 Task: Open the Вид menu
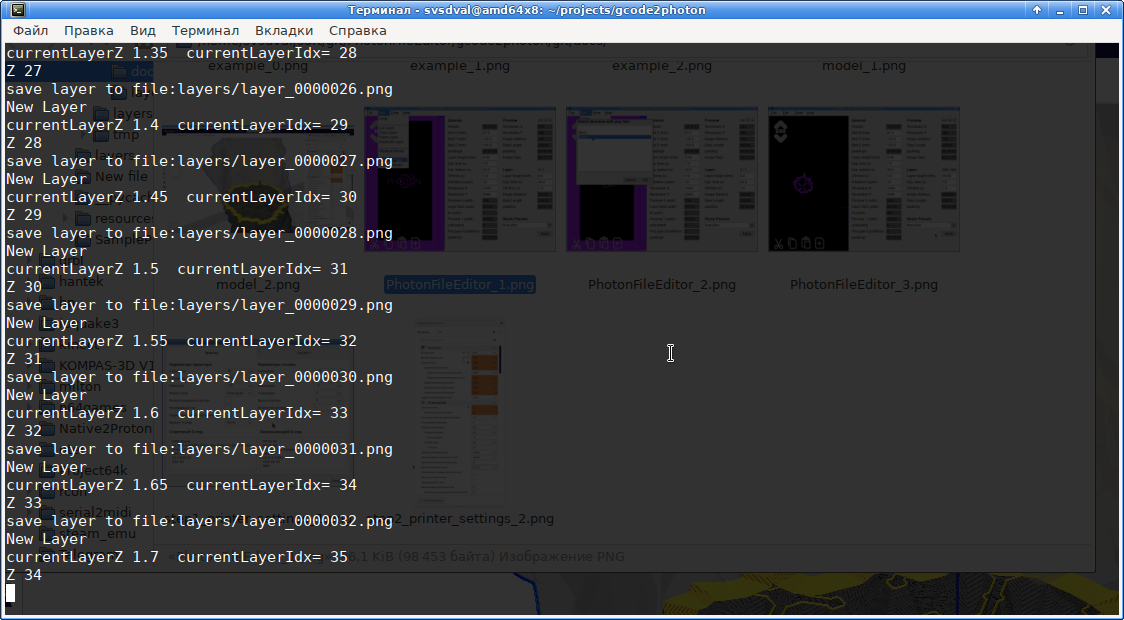click(x=143, y=30)
